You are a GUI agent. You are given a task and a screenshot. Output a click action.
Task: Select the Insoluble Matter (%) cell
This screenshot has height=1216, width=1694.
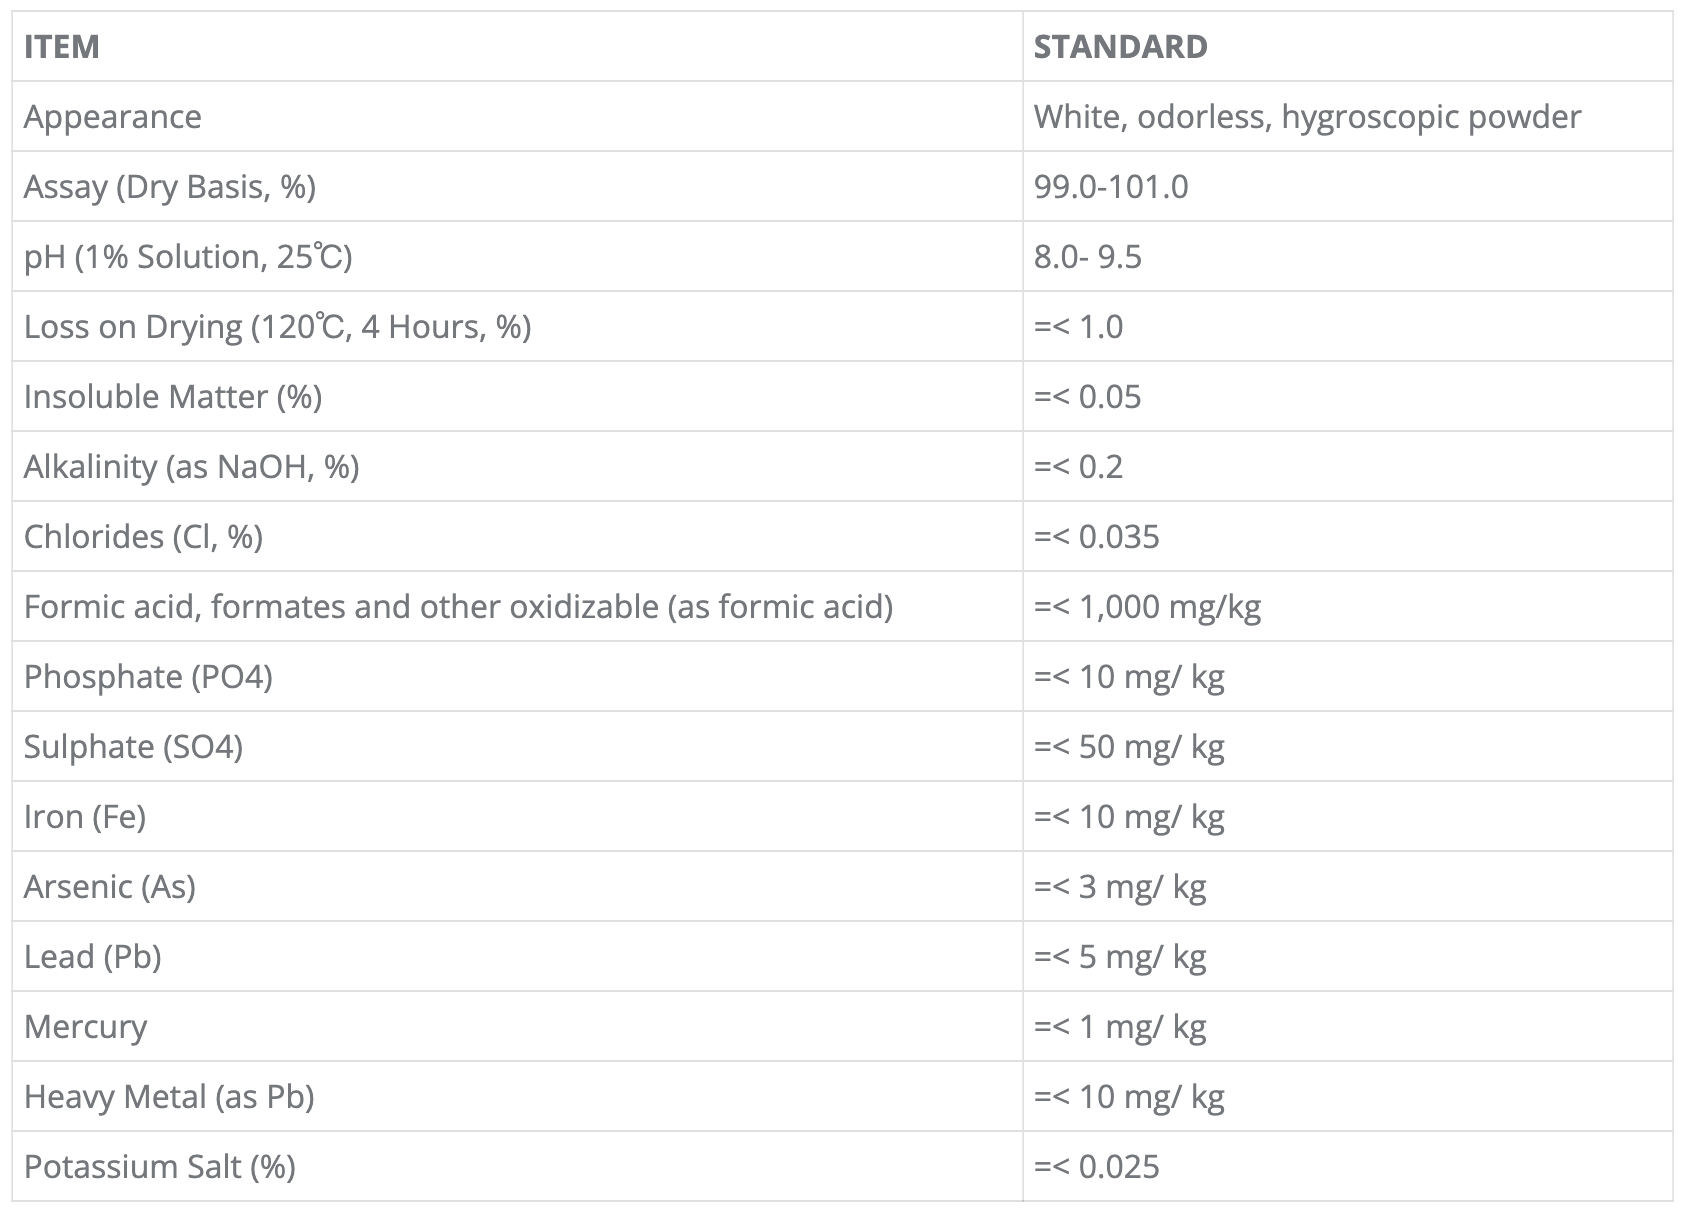pyautogui.click(x=173, y=397)
